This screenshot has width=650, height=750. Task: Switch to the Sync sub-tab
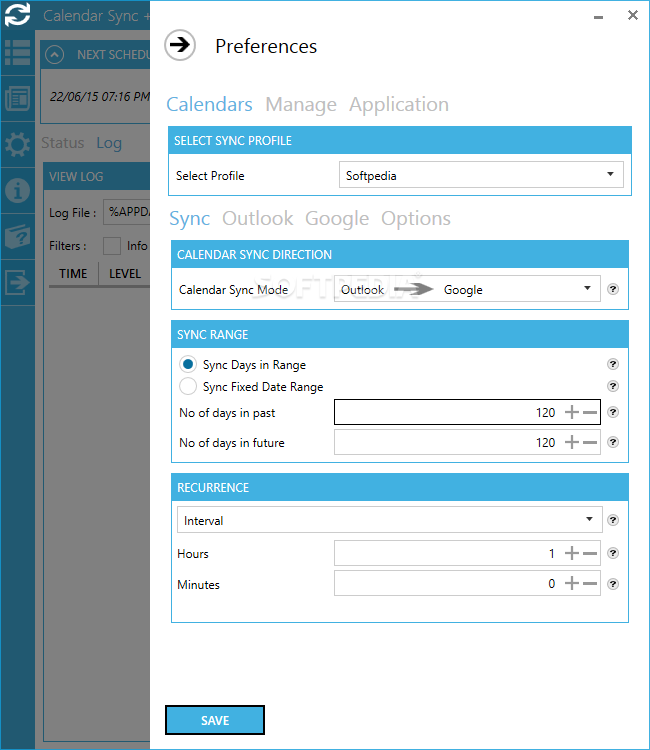point(189,219)
